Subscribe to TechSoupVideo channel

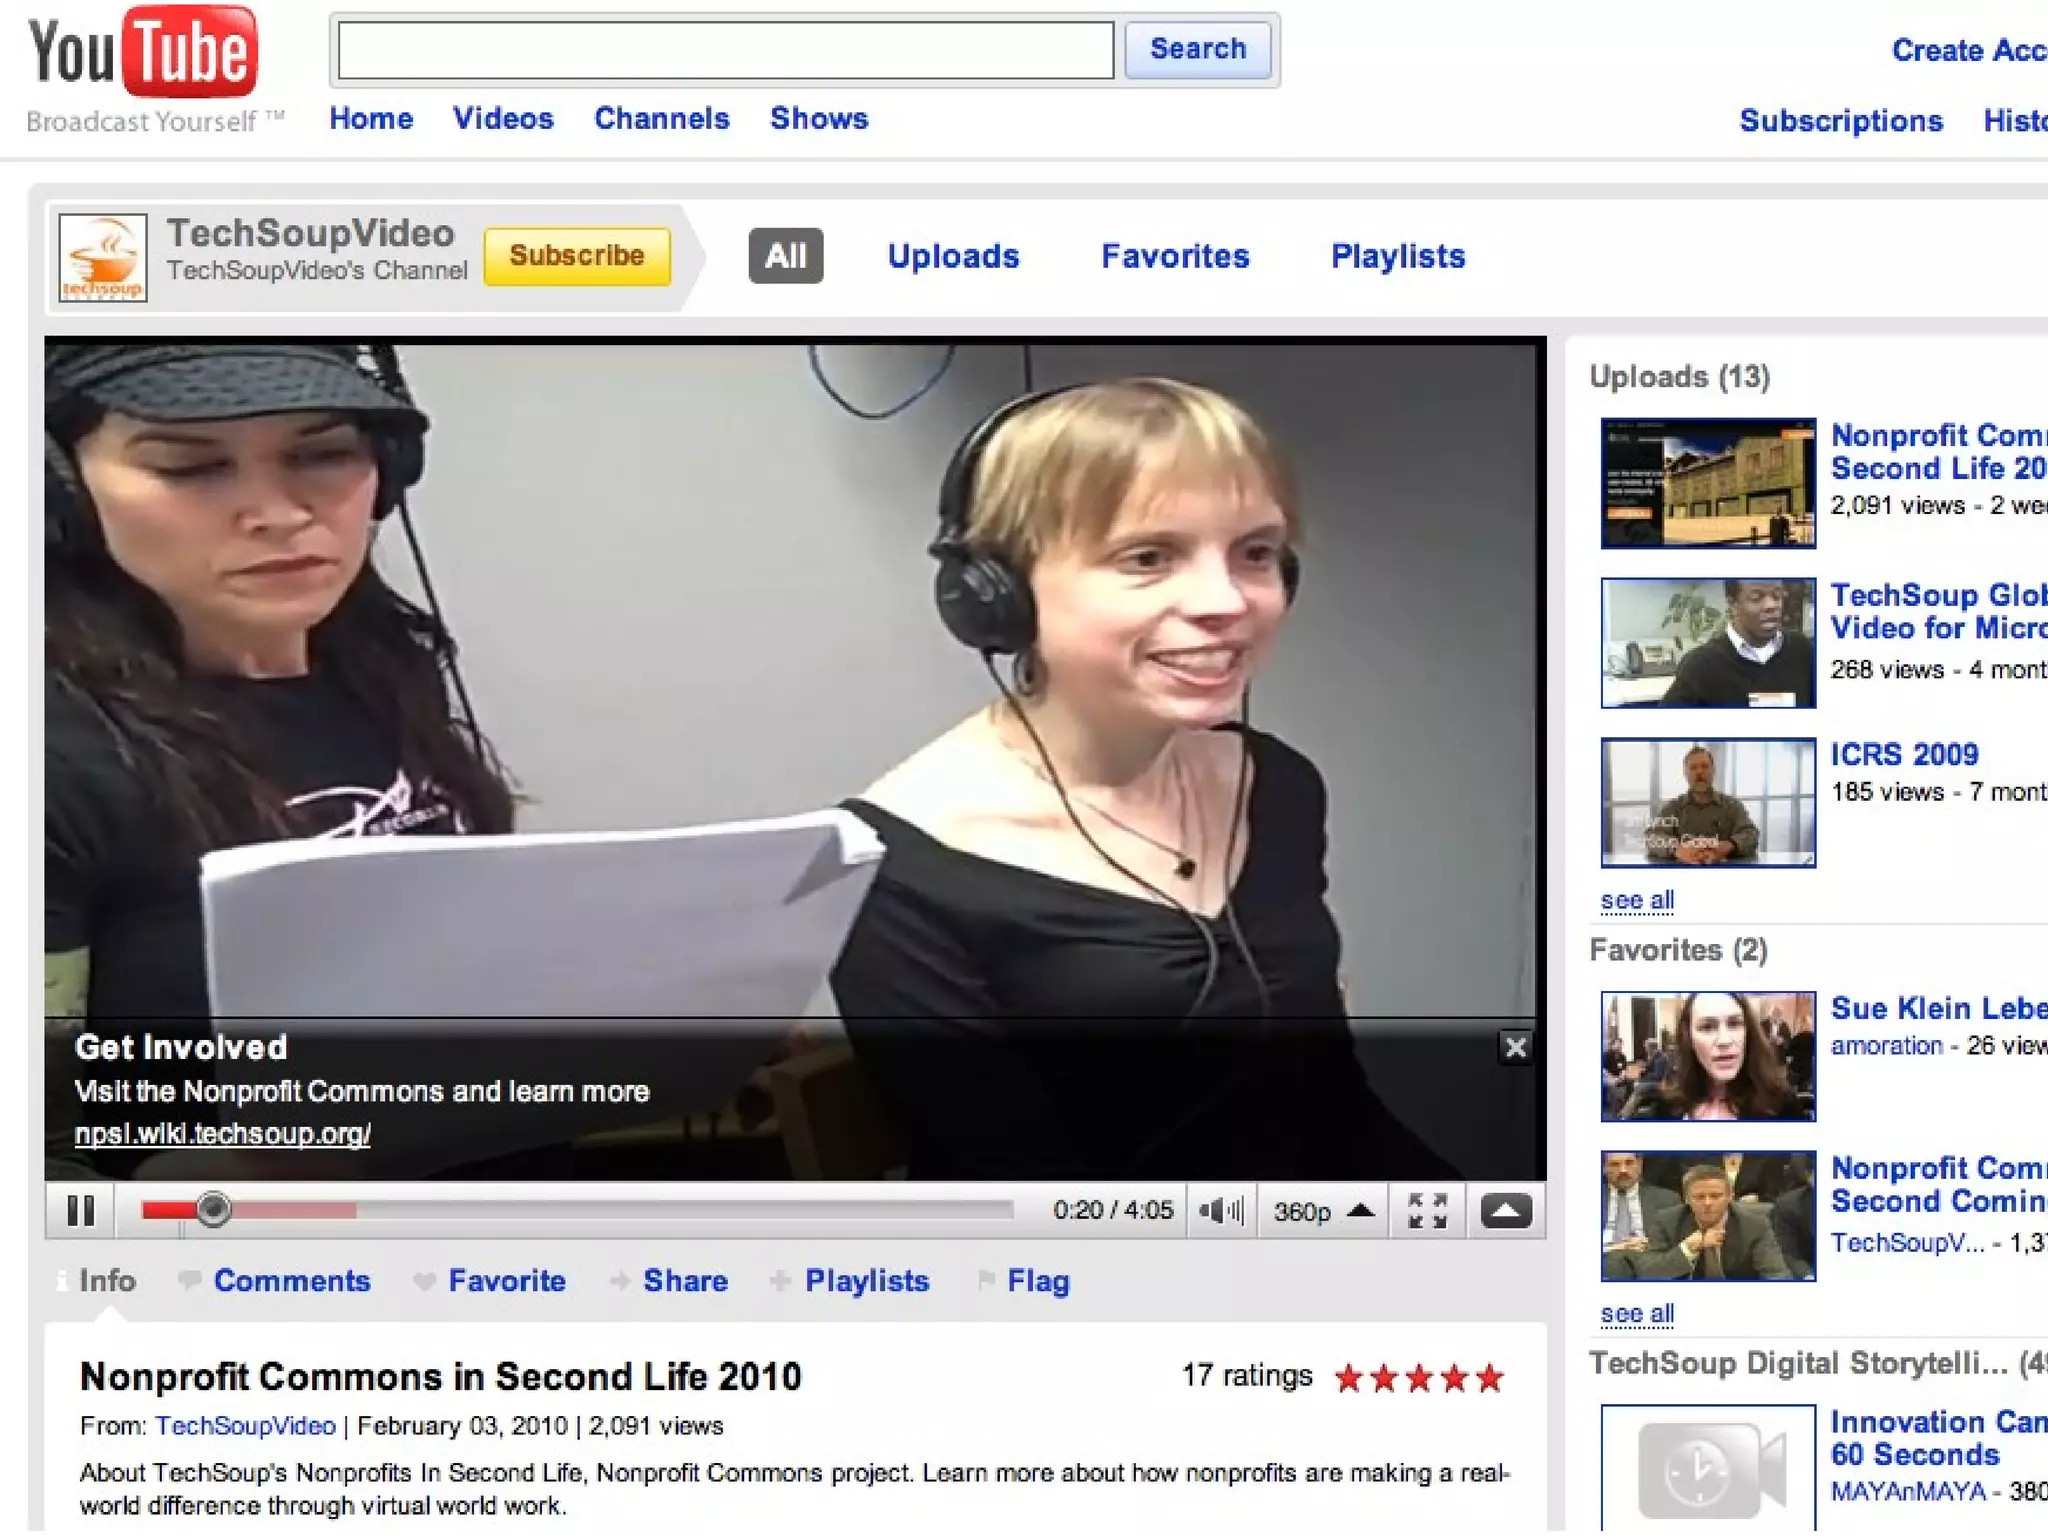(x=576, y=256)
